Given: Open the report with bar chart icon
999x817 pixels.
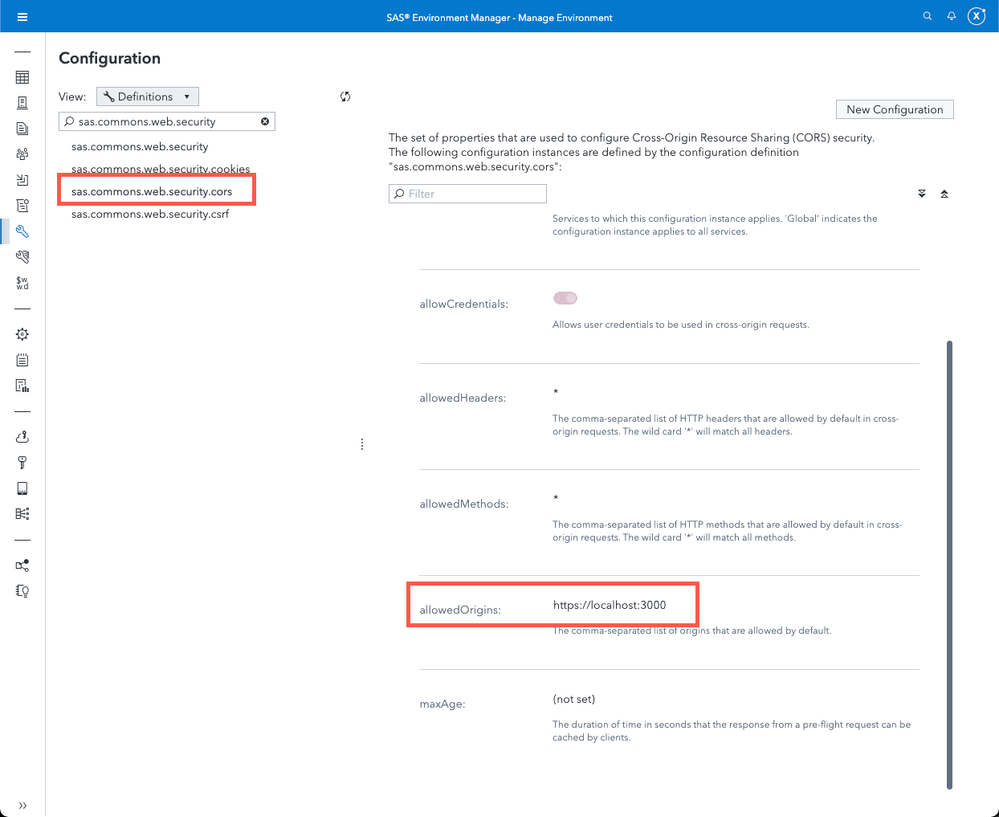Looking at the screenshot, I should coord(22,386).
